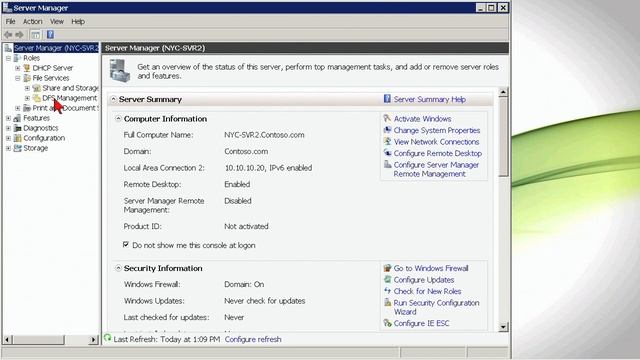Click the View Network Connections icon
Image resolution: width=640 pixels, height=360 pixels.
(387, 141)
